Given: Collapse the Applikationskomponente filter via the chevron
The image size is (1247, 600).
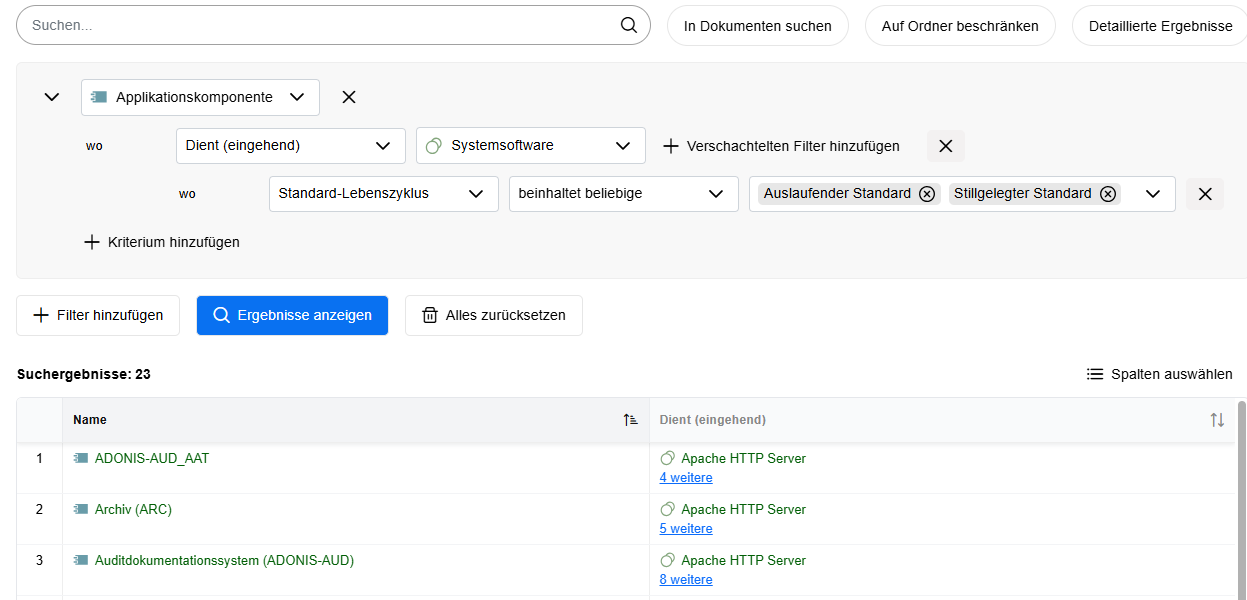Looking at the screenshot, I should [50, 97].
